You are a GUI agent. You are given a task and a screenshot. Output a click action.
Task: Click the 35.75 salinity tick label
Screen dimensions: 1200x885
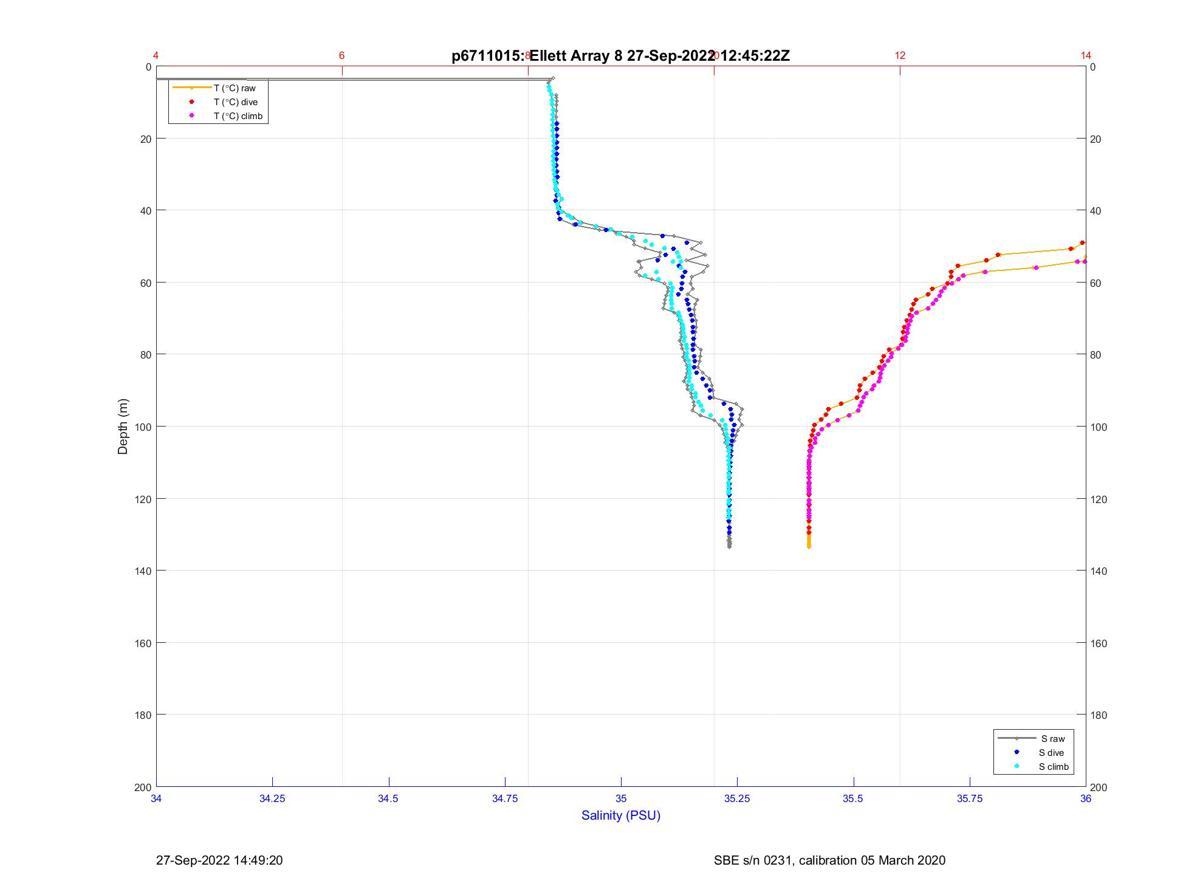point(969,798)
